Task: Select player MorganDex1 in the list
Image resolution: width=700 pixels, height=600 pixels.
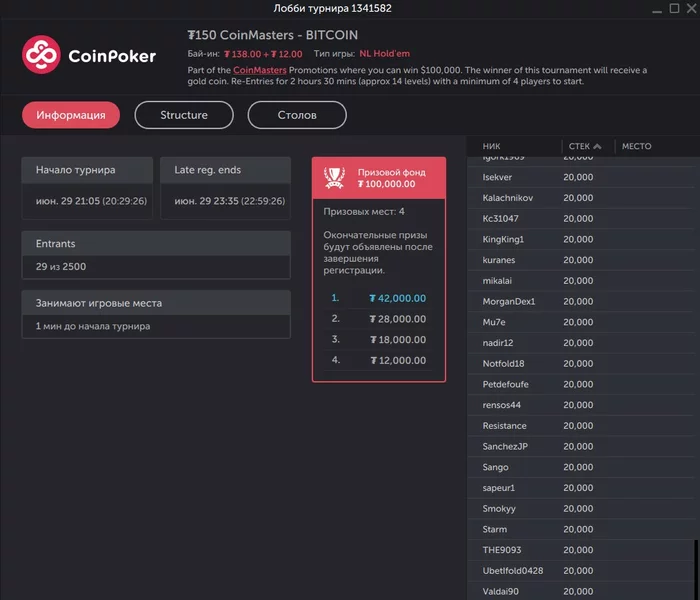Action: 581,302
